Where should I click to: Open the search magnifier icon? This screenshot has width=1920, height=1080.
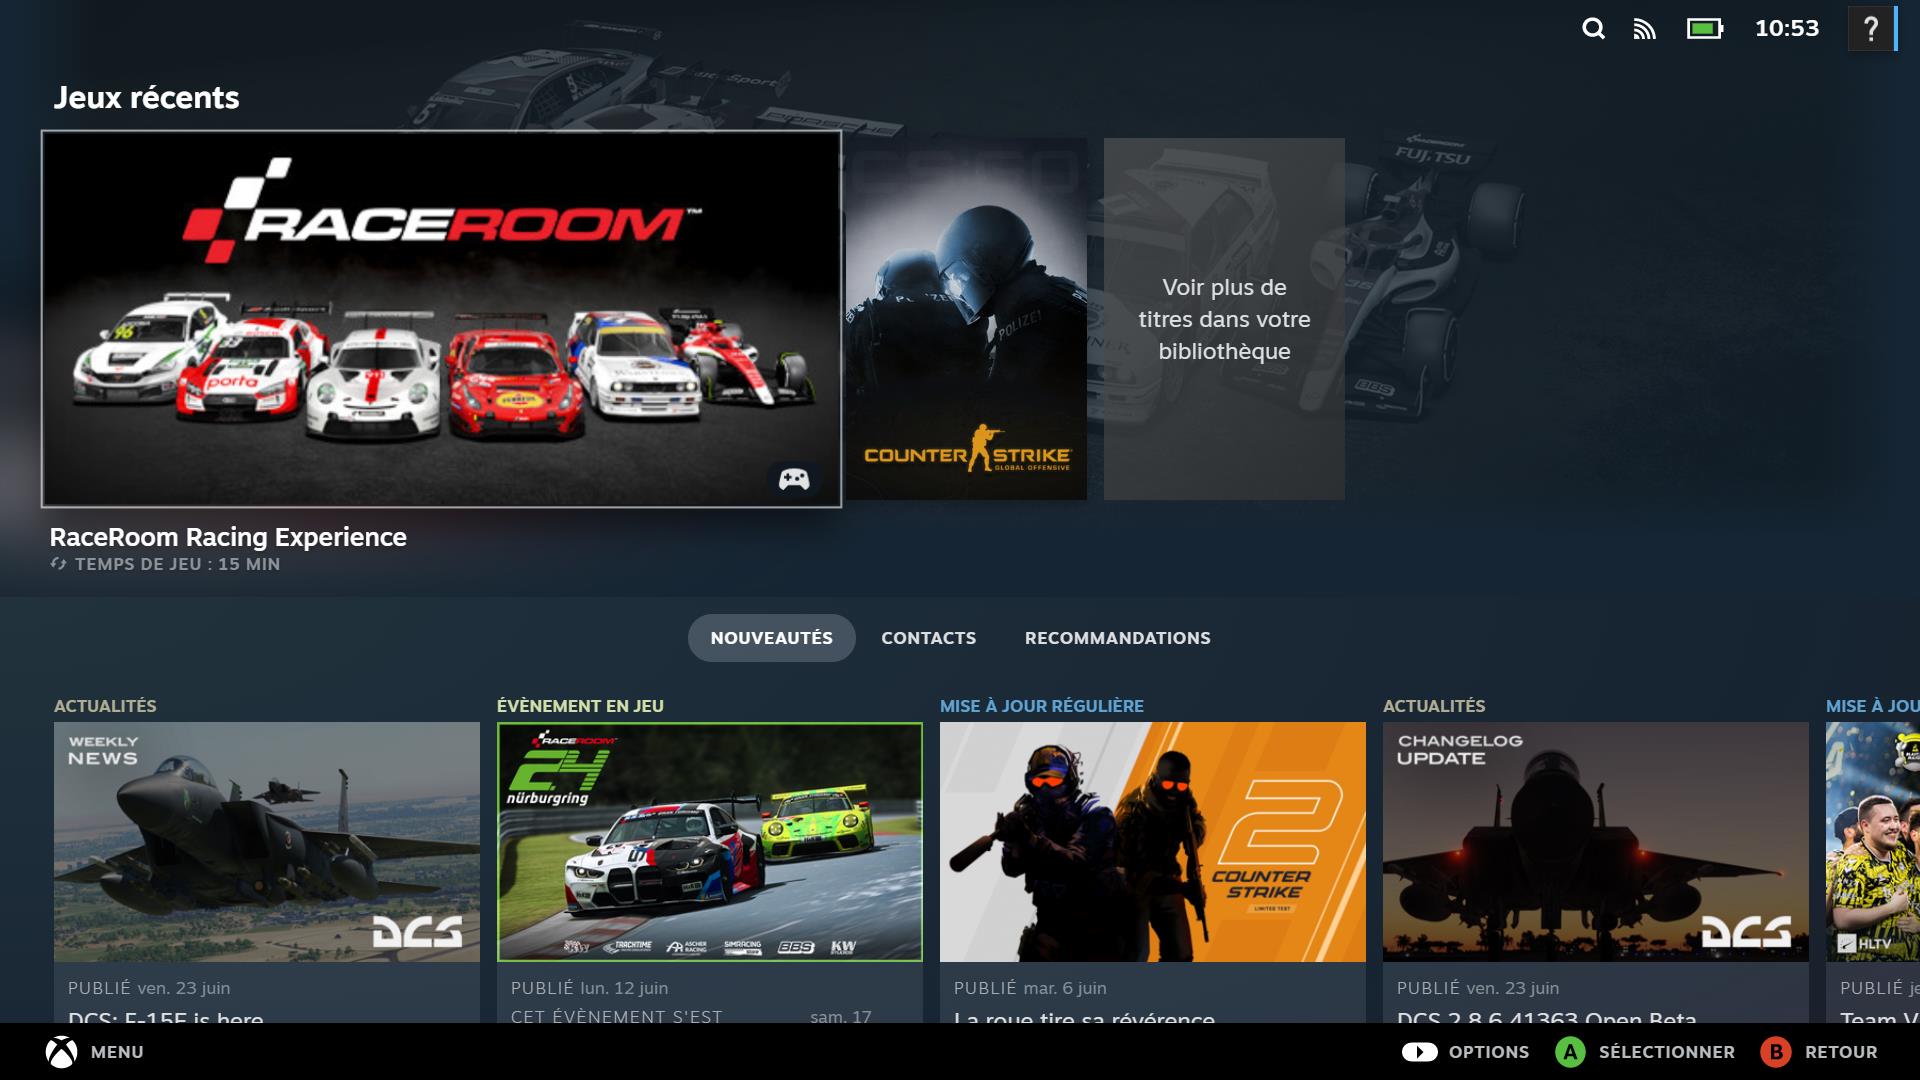(x=1593, y=29)
